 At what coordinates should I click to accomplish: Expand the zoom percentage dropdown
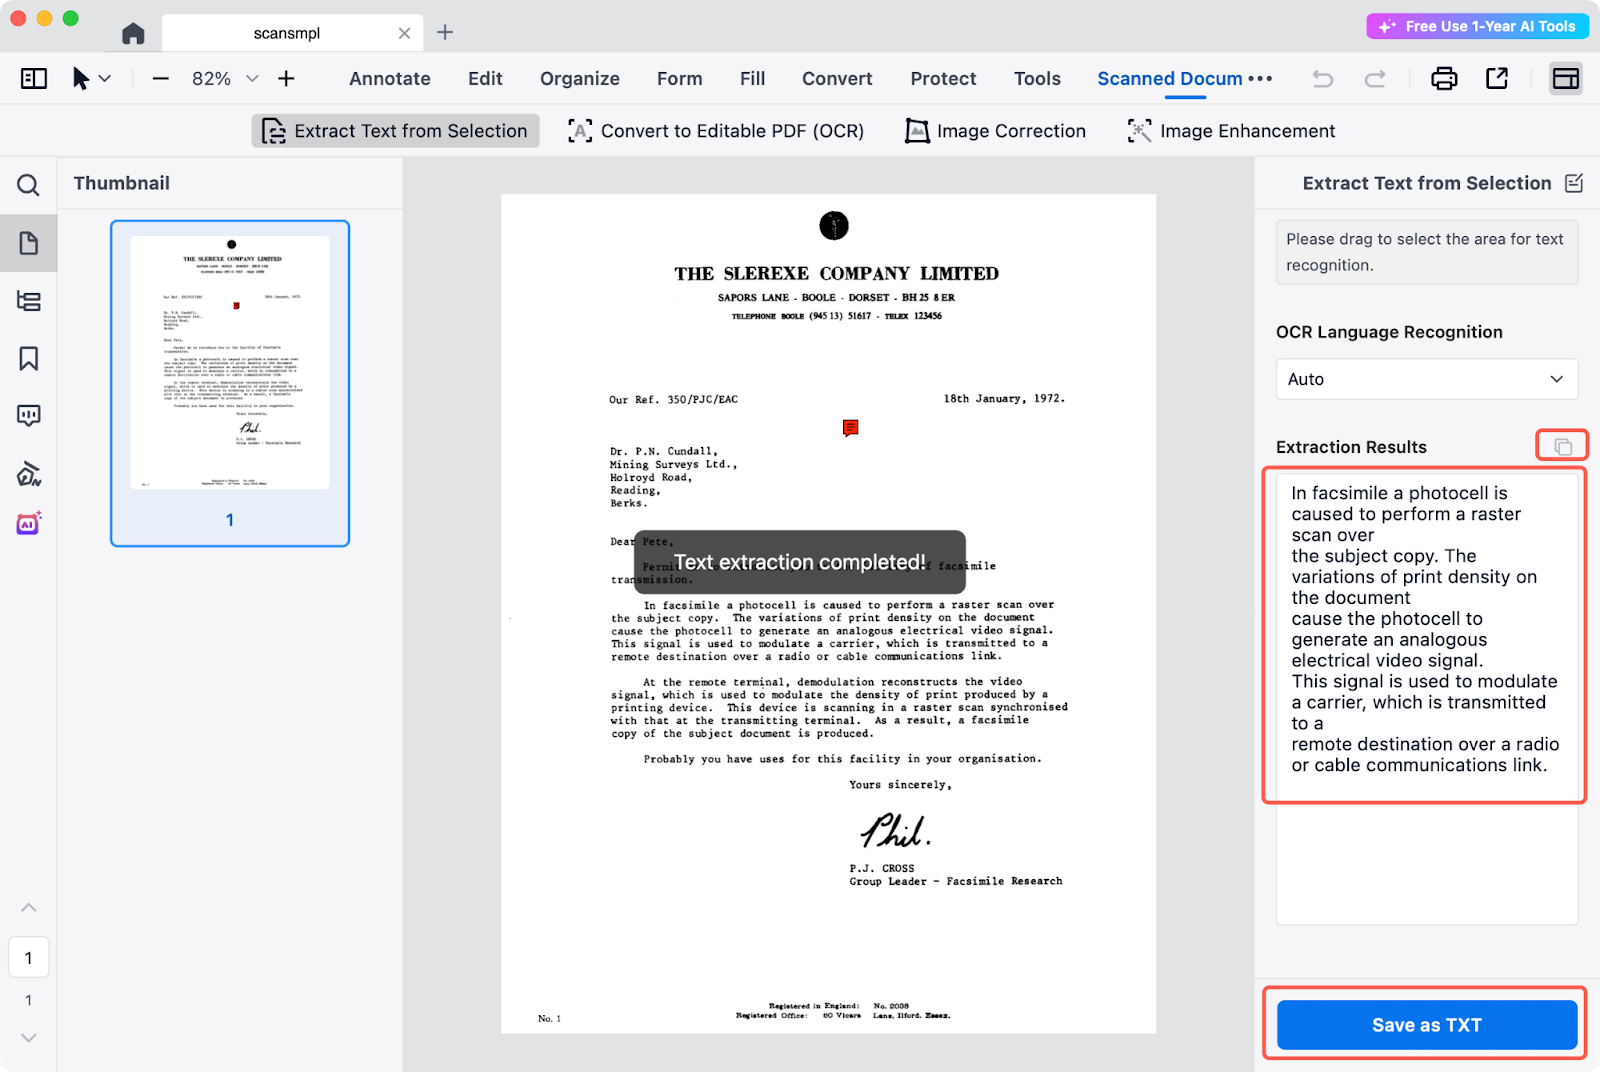tap(252, 79)
